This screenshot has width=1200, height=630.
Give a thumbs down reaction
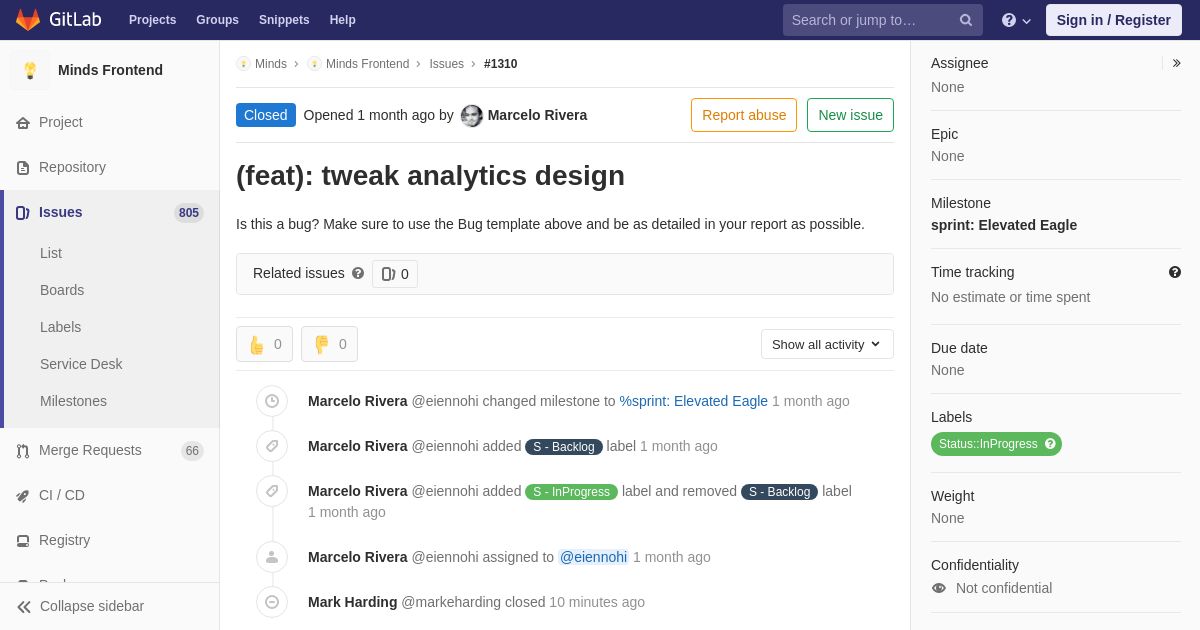[329, 344]
